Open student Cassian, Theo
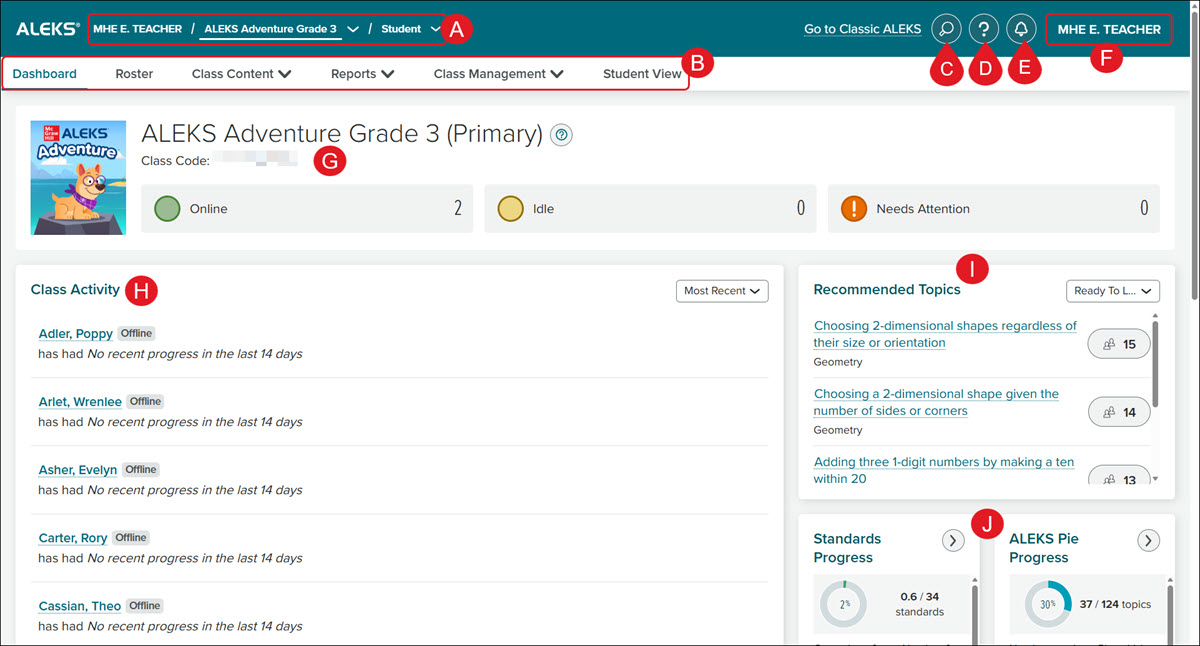Viewport: 1200px width, 646px height. pos(80,606)
